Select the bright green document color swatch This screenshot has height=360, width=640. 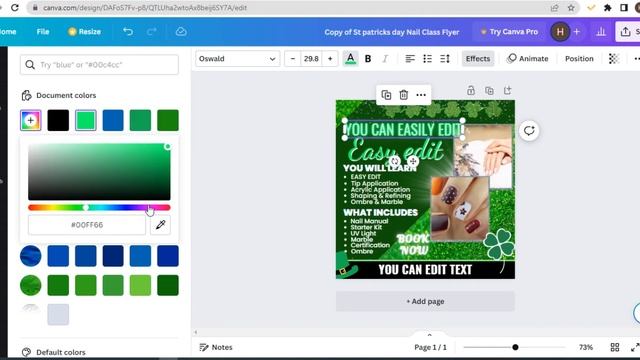click(x=86, y=120)
